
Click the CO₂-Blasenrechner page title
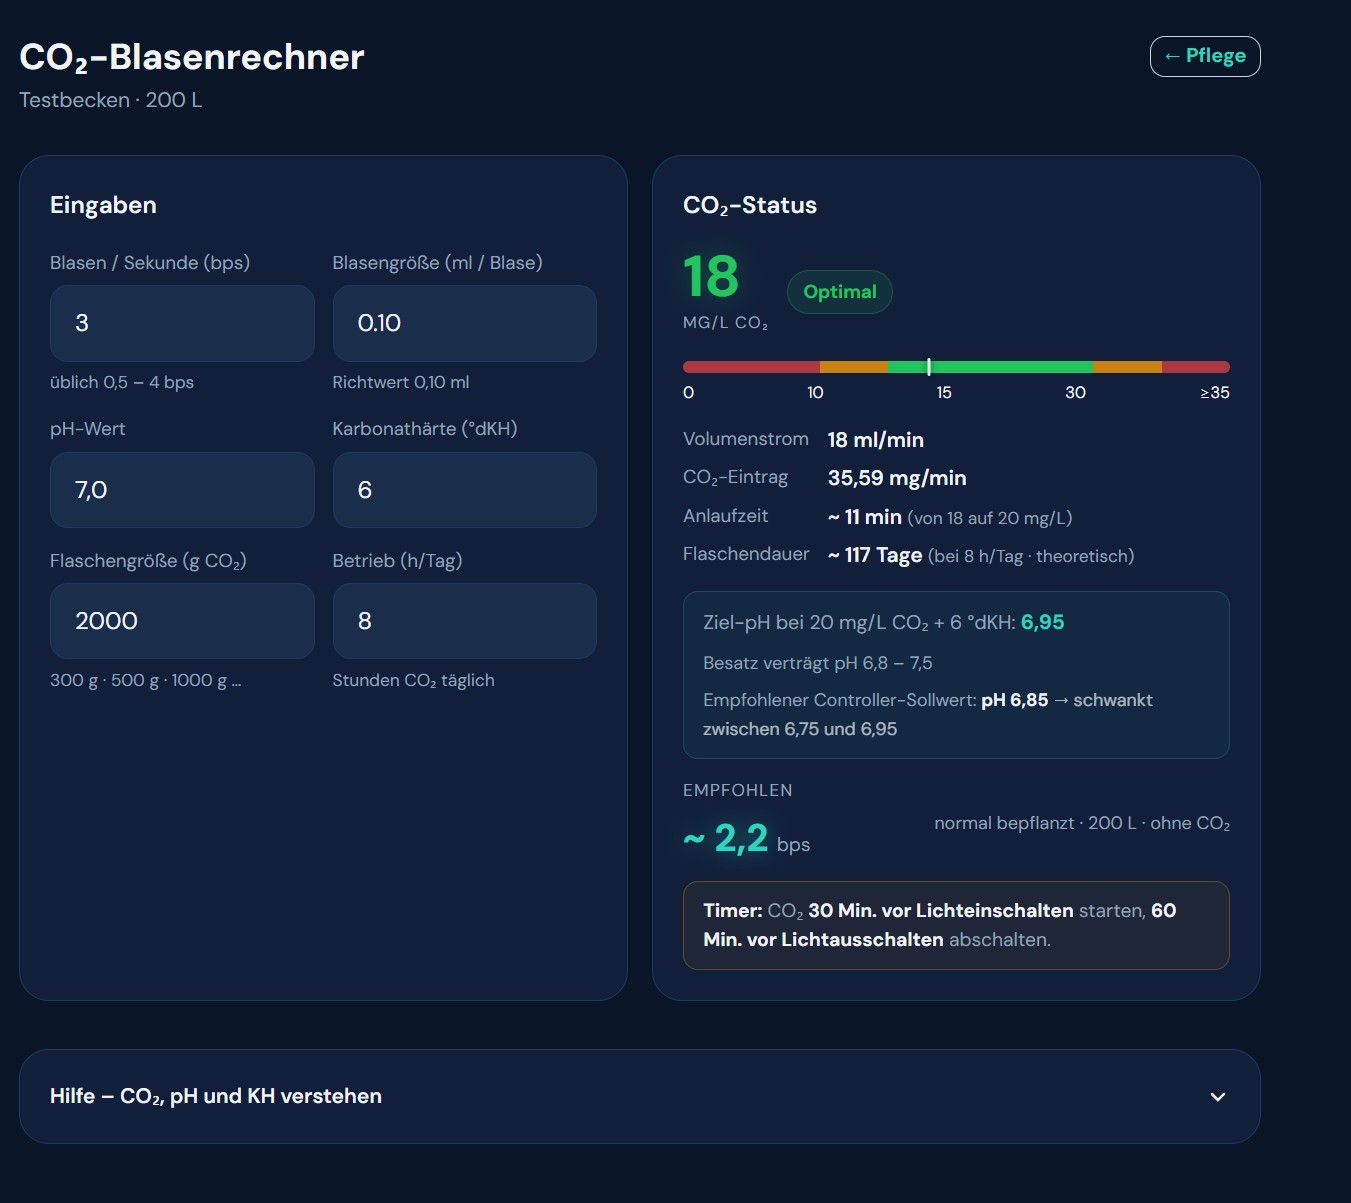(x=192, y=58)
